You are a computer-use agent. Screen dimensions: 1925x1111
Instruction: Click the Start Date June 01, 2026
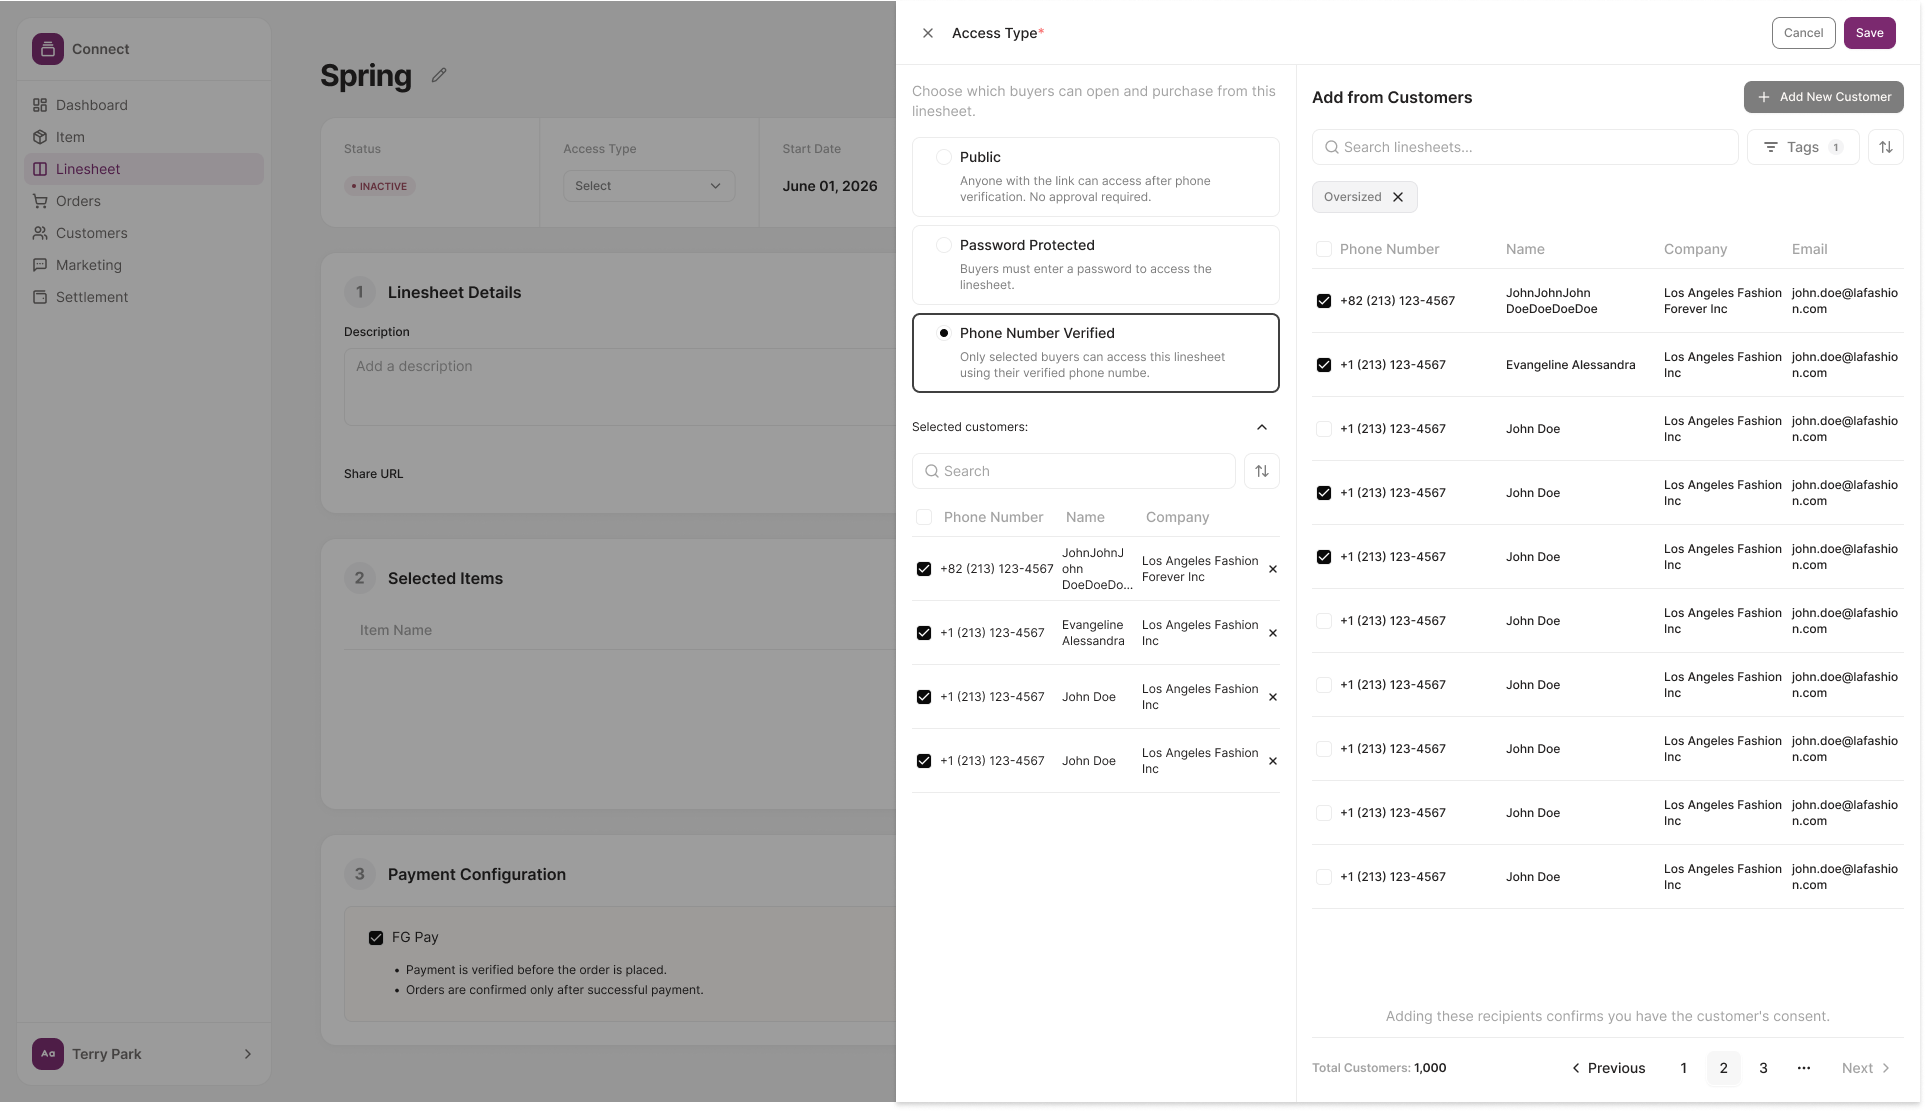pos(830,186)
